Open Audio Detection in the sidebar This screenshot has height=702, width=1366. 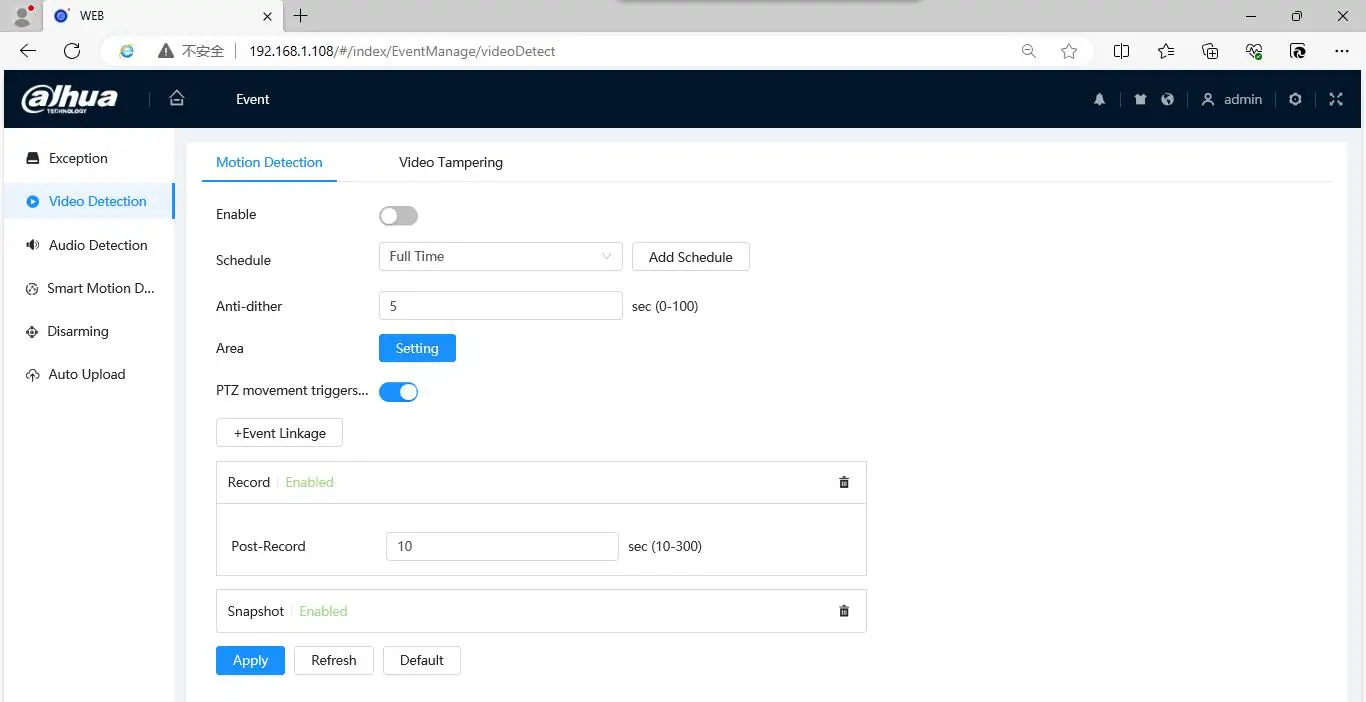(x=88, y=245)
